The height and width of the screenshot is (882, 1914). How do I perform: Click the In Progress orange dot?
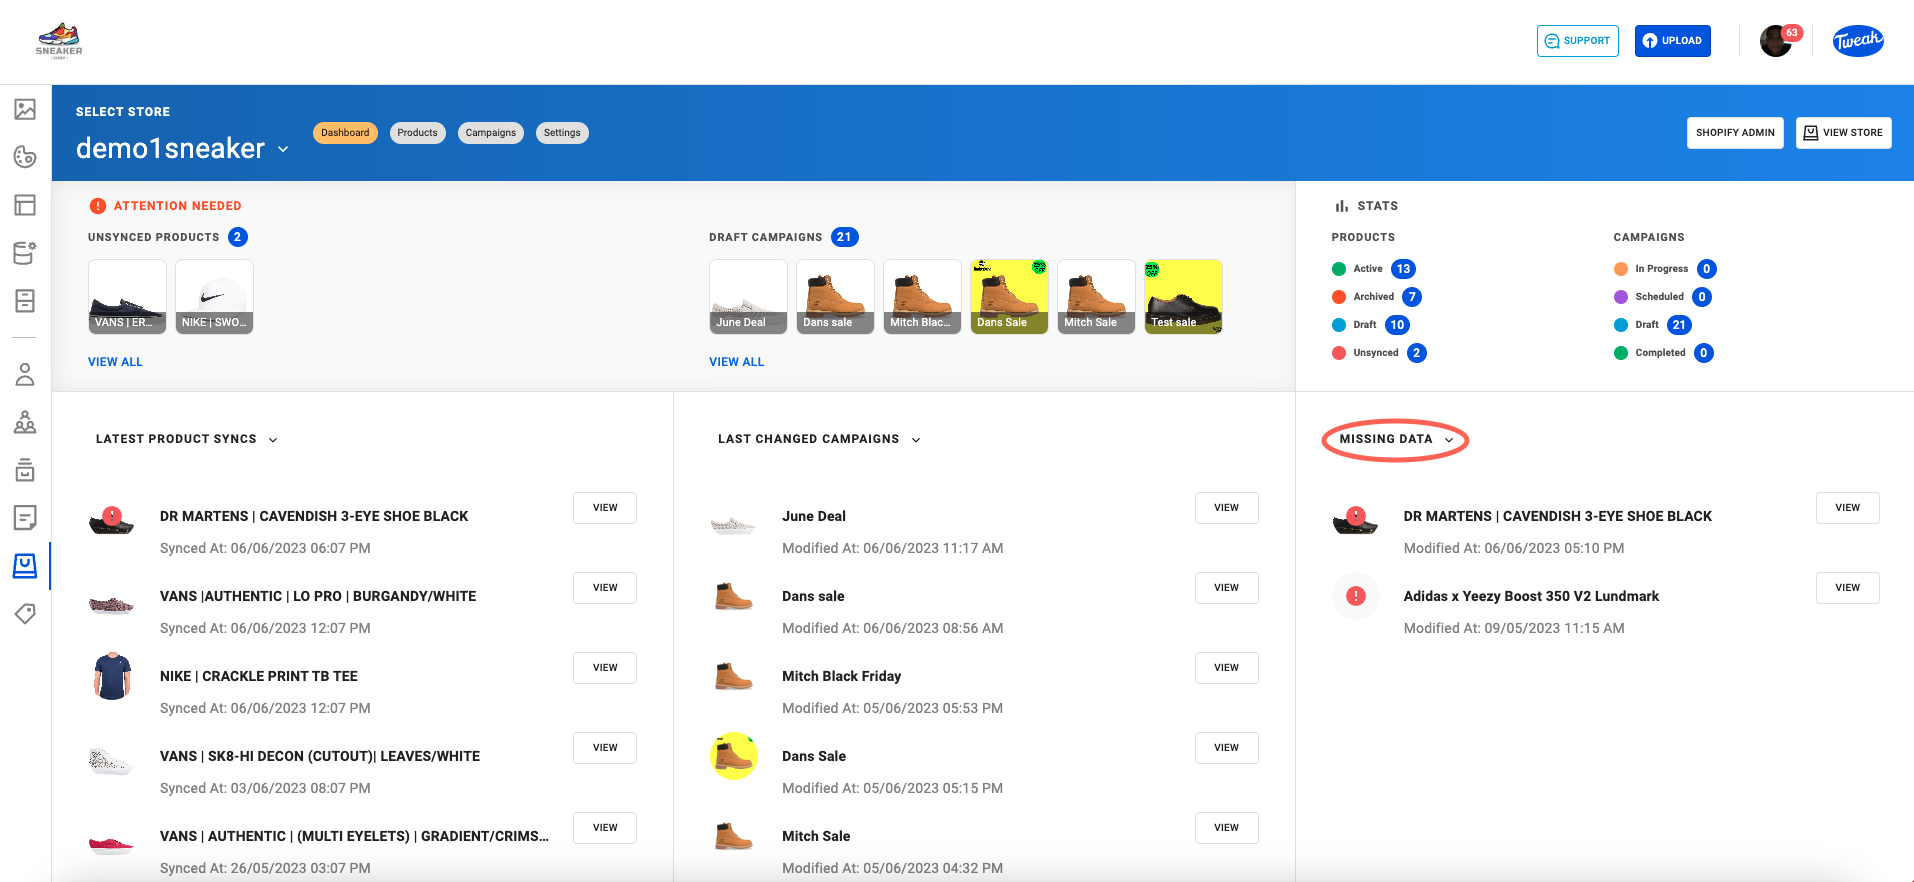coord(1621,269)
